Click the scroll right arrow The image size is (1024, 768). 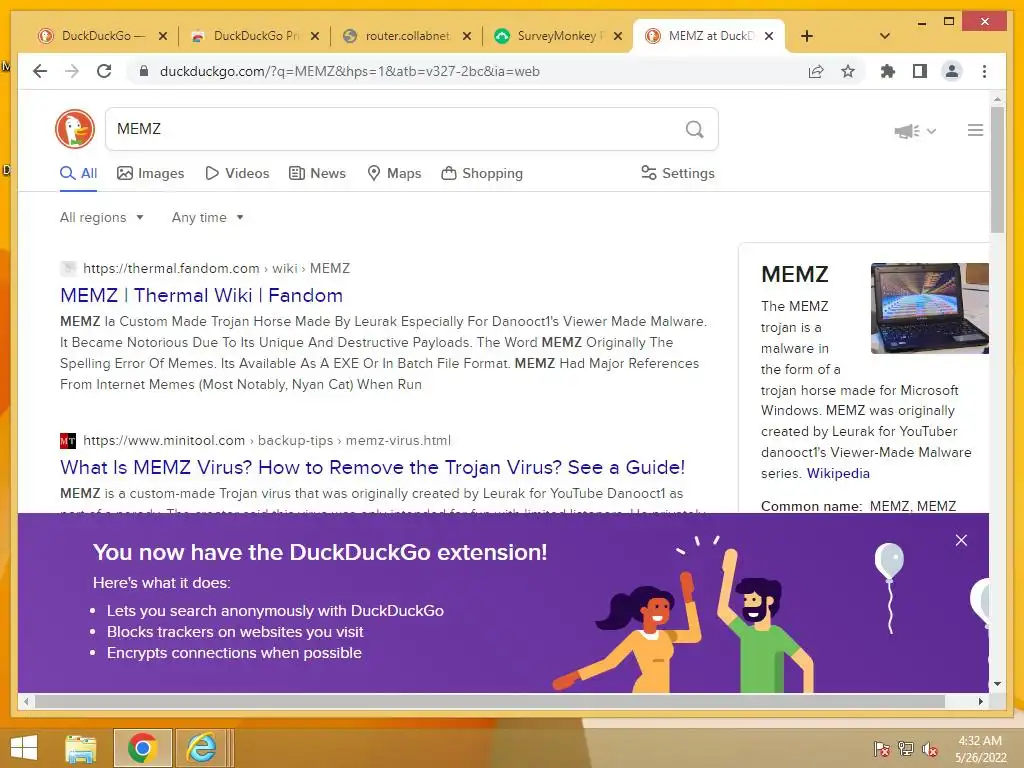coord(981,701)
